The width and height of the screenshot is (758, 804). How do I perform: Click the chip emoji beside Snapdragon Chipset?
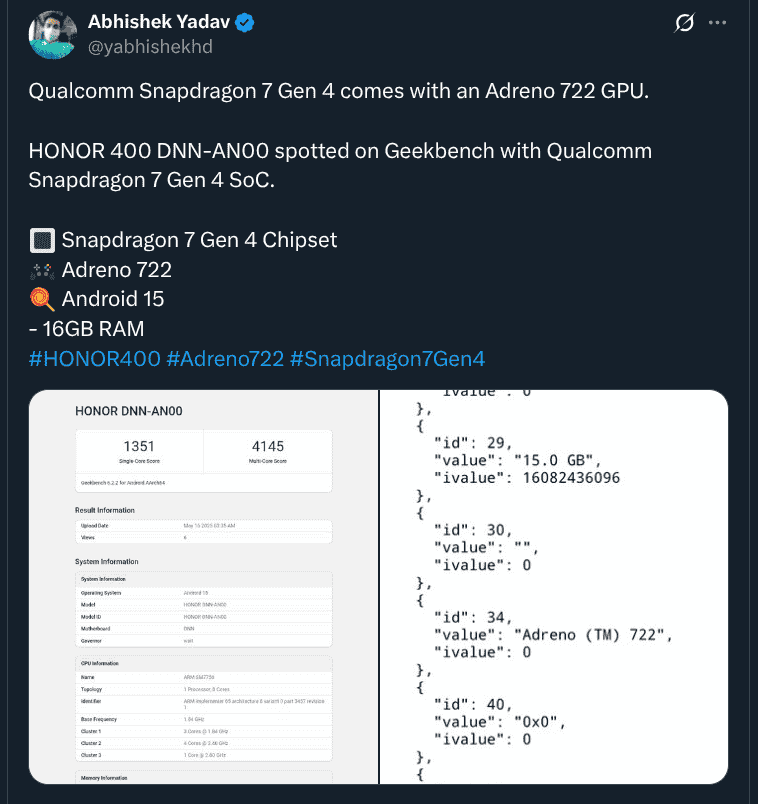click(x=41, y=240)
